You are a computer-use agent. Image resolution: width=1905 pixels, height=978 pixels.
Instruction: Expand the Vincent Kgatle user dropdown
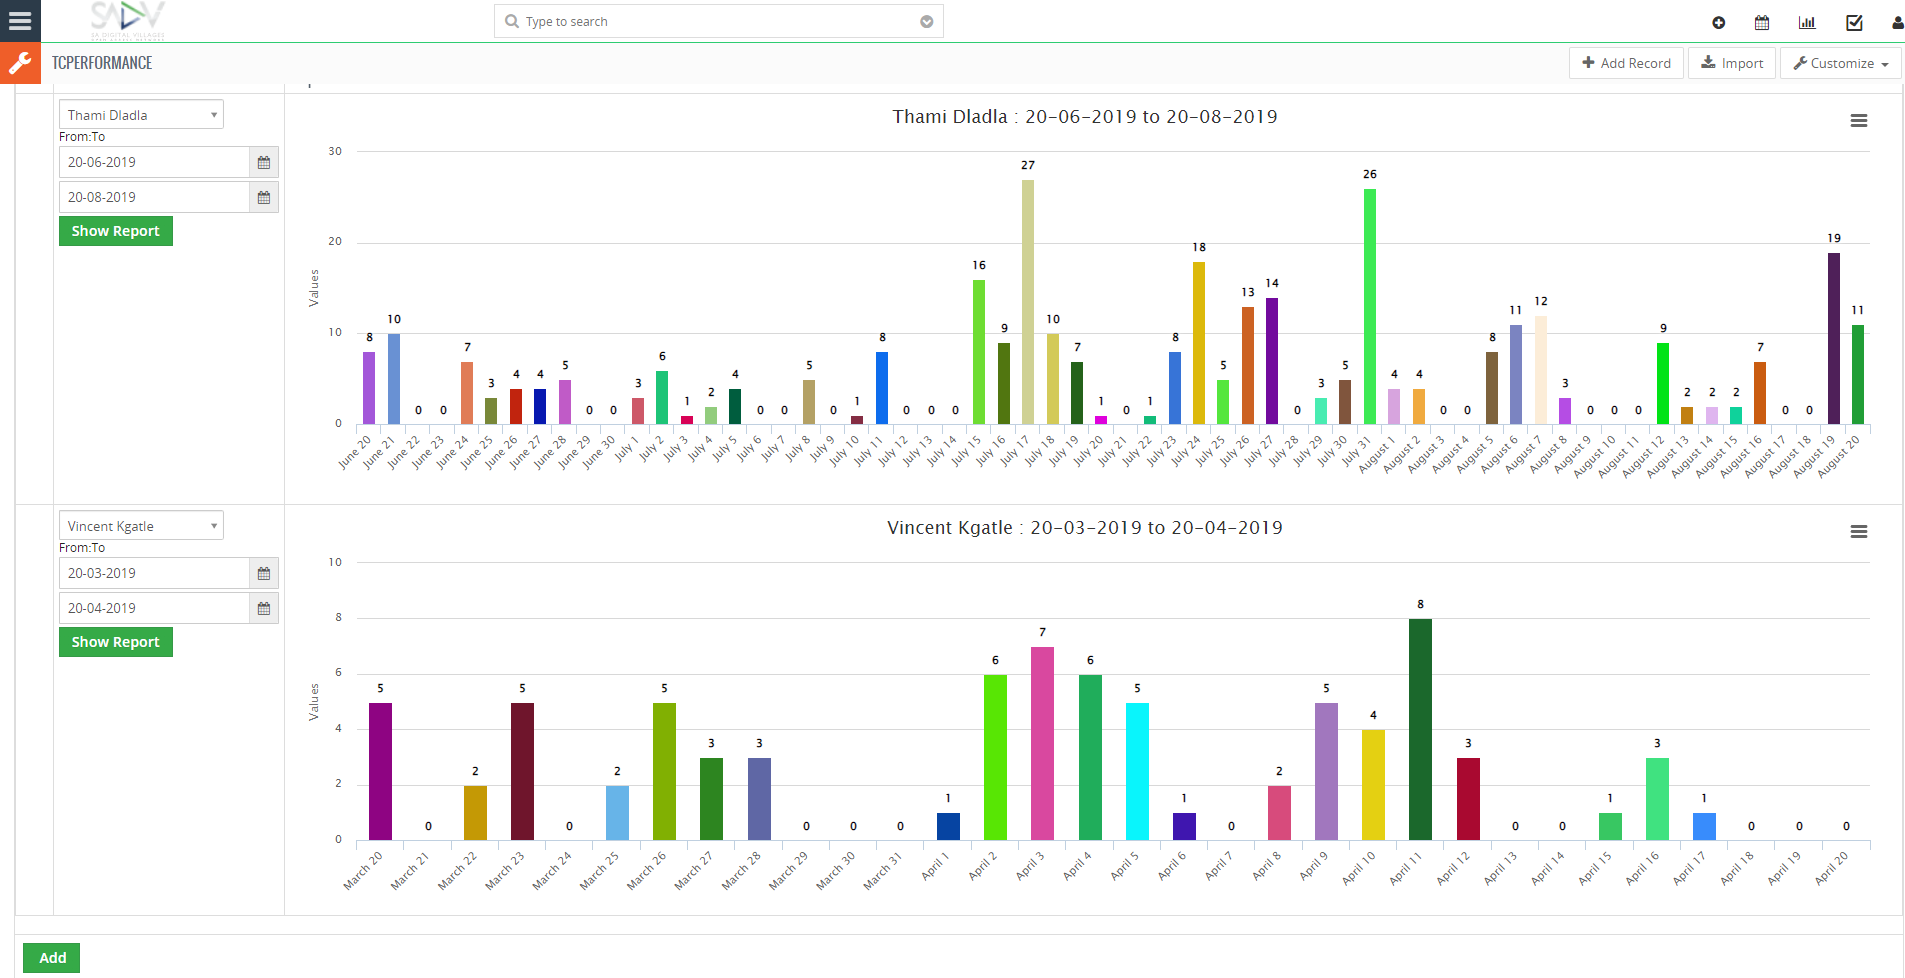[x=141, y=526]
